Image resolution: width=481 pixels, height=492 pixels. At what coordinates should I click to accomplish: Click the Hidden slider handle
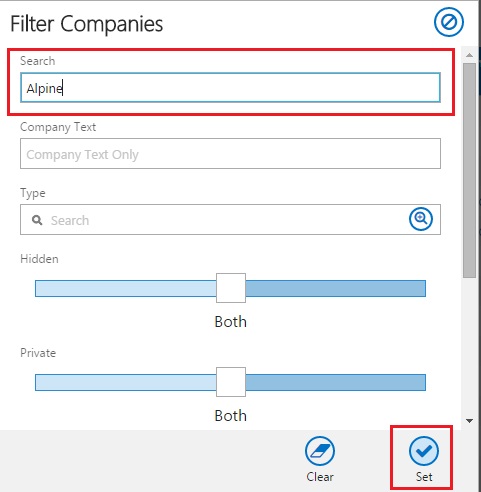[231, 288]
